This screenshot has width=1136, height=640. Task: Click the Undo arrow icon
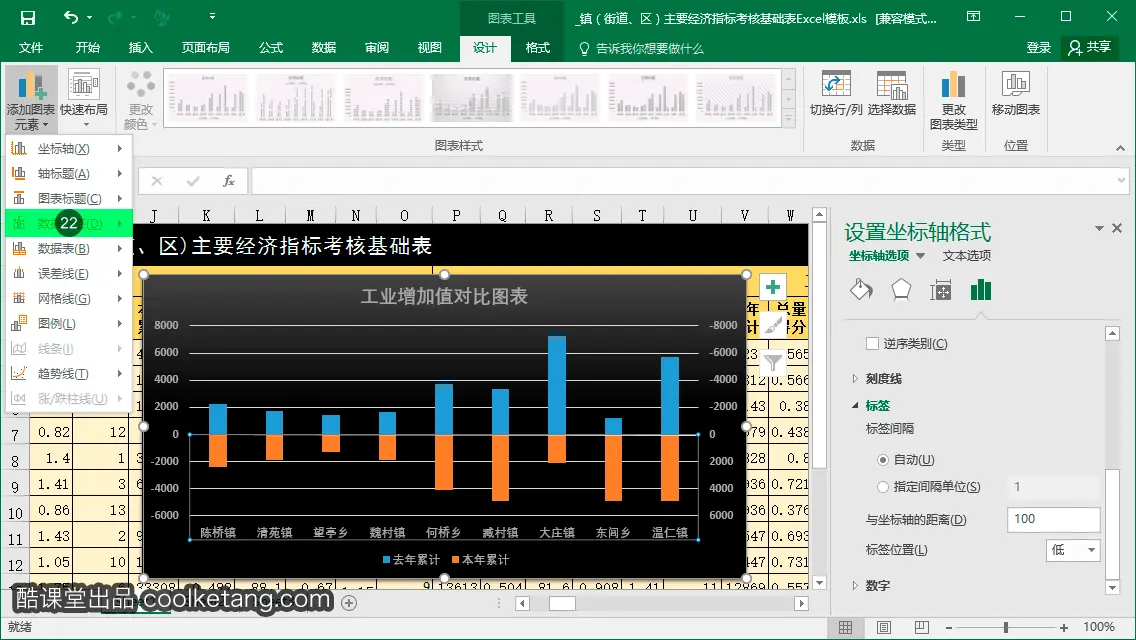pyautogui.click(x=71, y=17)
